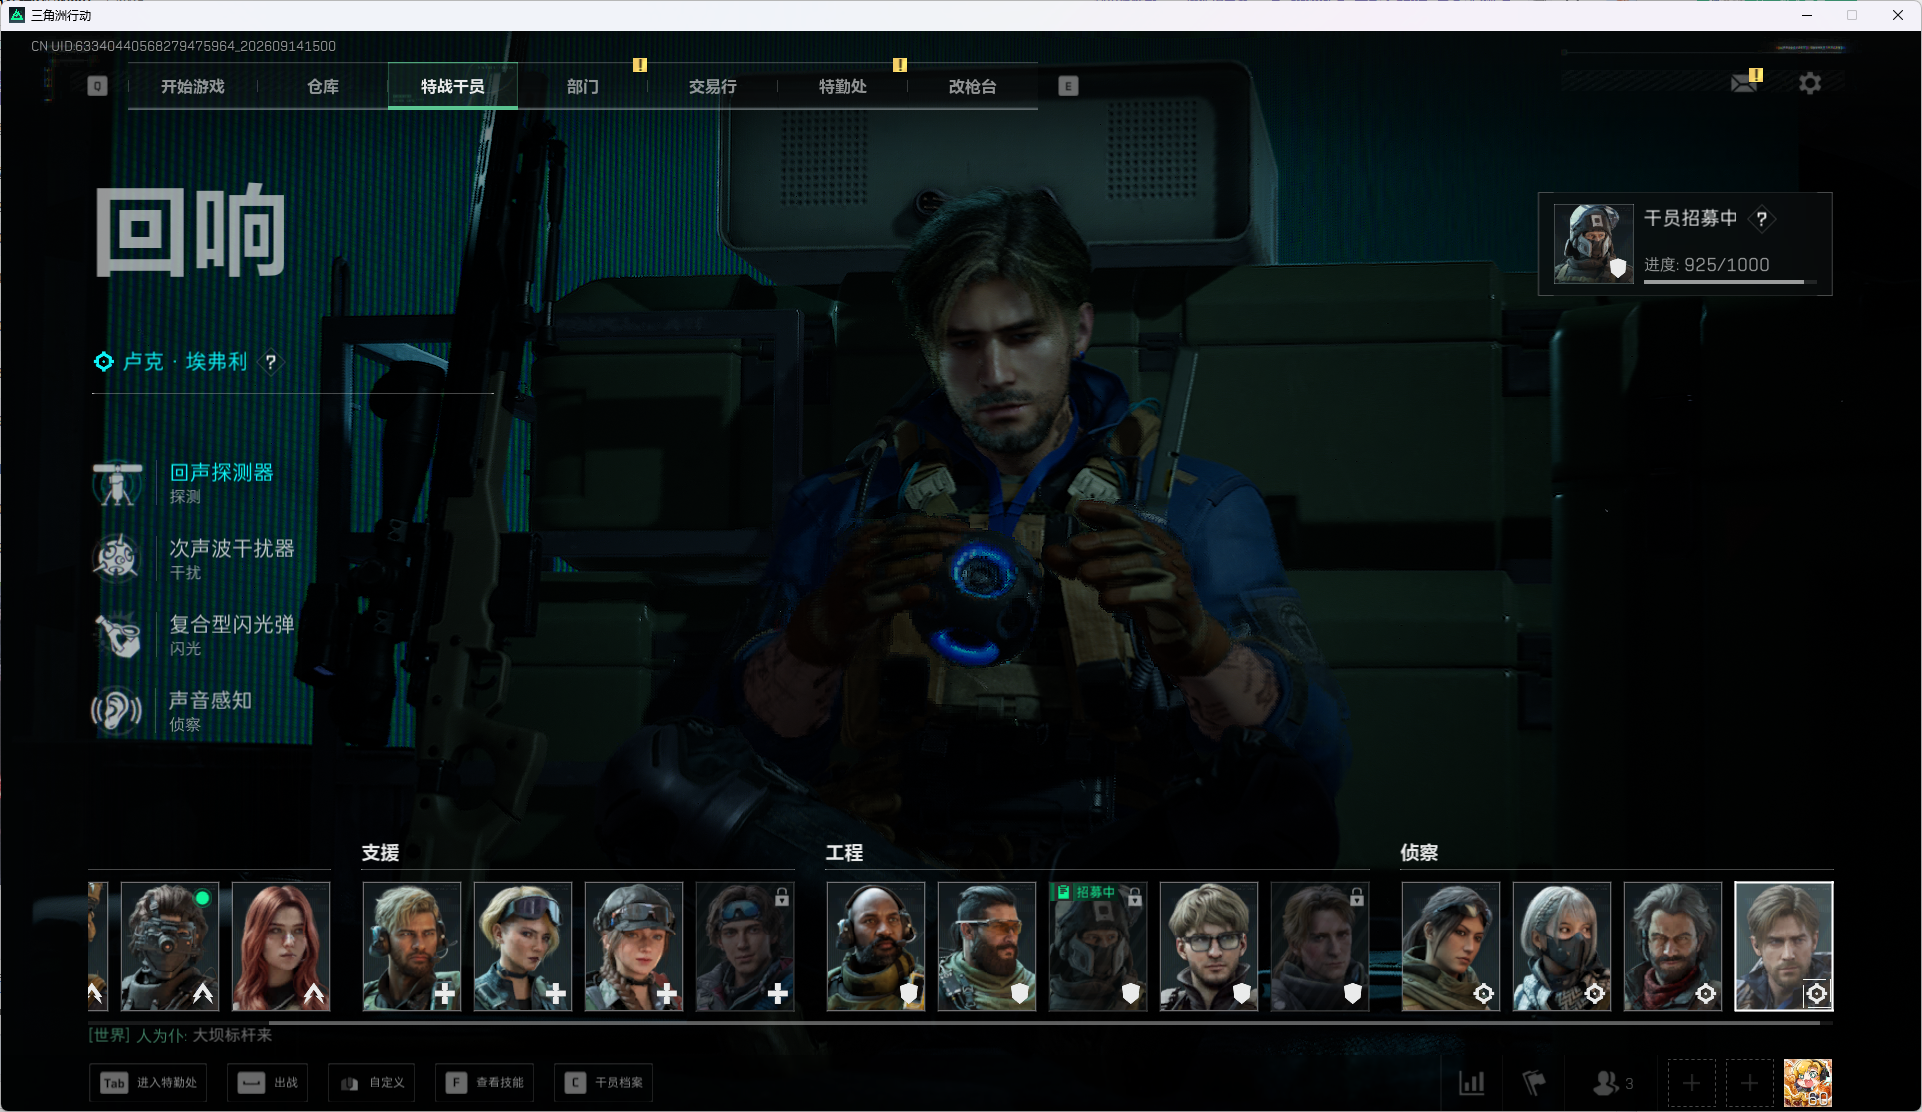Switch to the 特勤处 tab
The width and height of the screenshot is (1922, 1112).
click(x=843, y=86)
